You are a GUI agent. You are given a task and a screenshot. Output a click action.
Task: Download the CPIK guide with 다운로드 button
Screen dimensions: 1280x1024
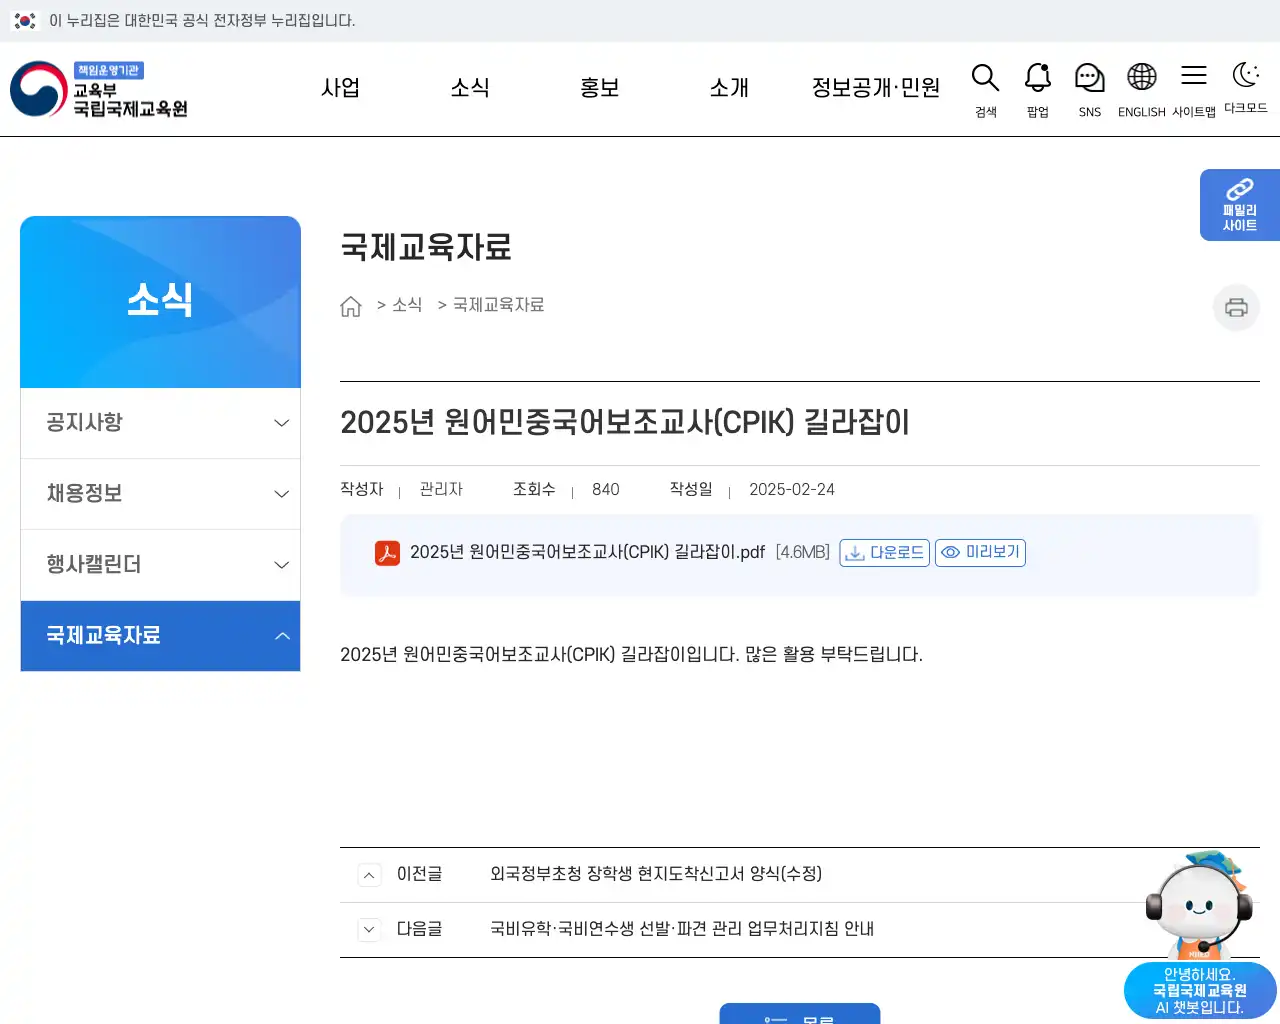point(885,553)
